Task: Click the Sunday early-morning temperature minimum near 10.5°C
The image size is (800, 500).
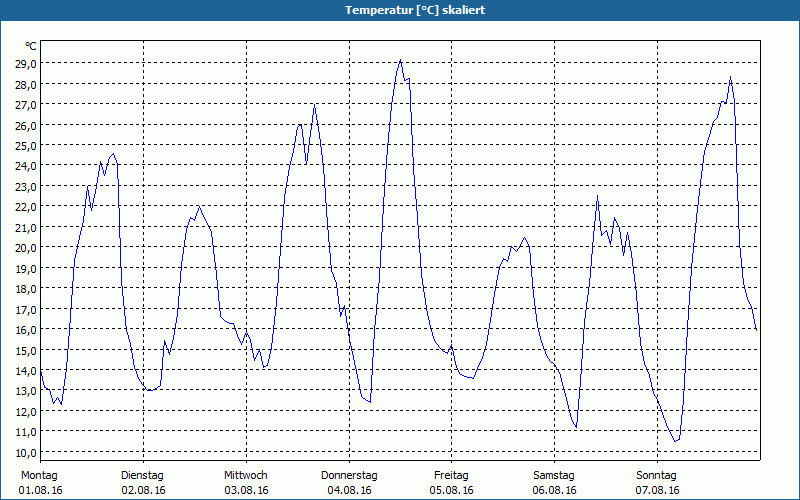Action: pyautogui.click(x=675, y=441)
